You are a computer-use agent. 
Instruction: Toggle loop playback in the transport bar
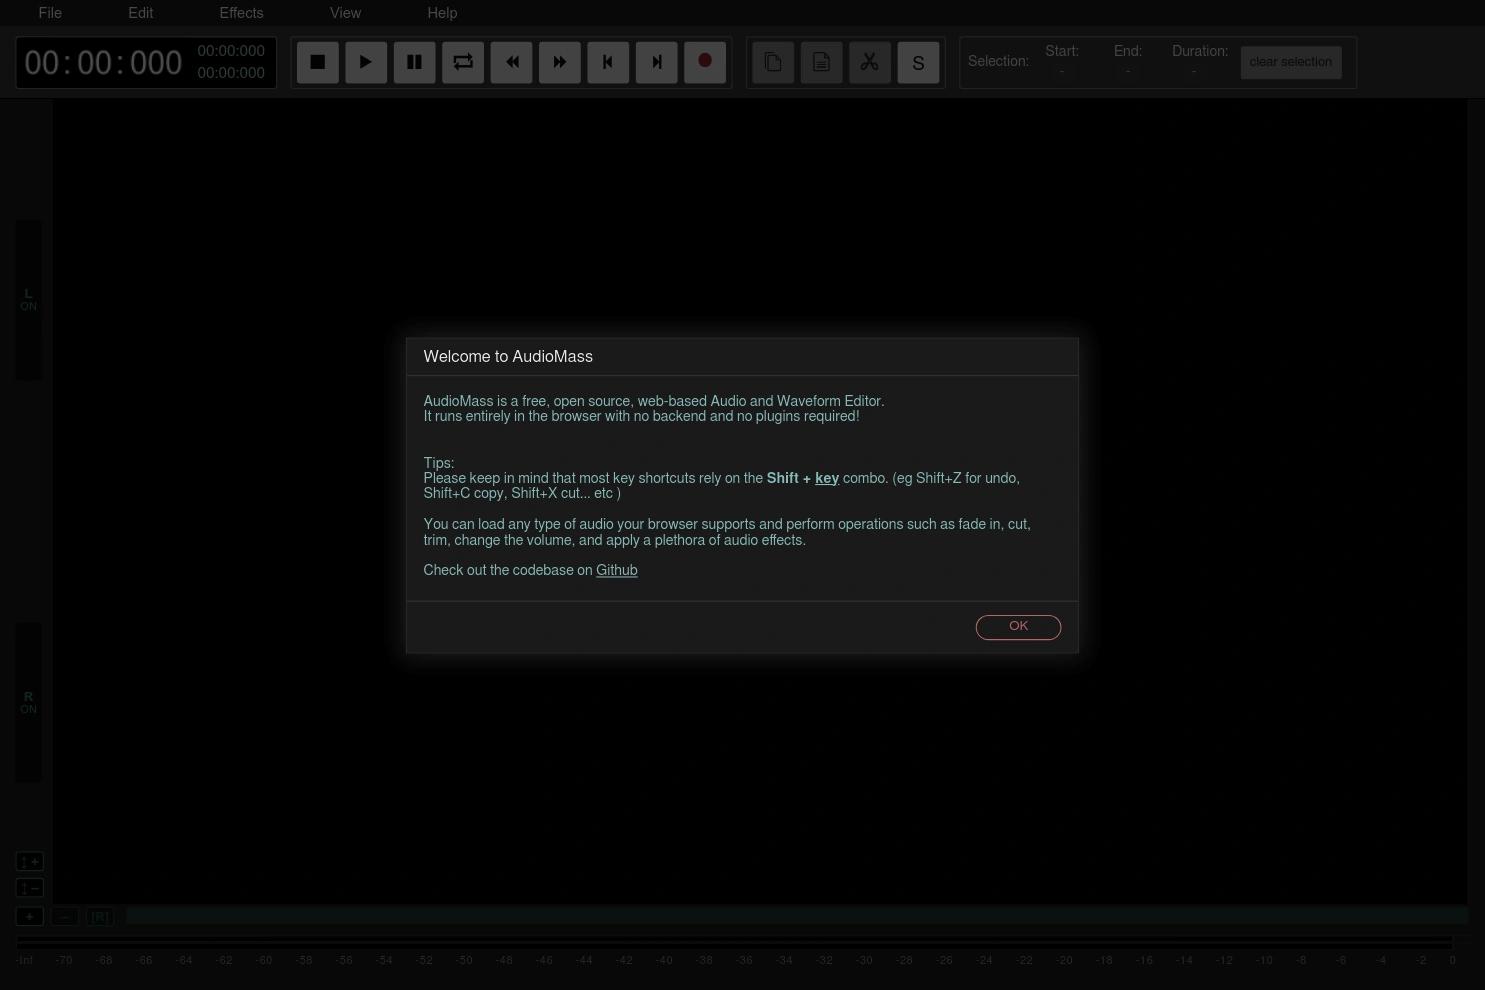[x=463, y=62]
